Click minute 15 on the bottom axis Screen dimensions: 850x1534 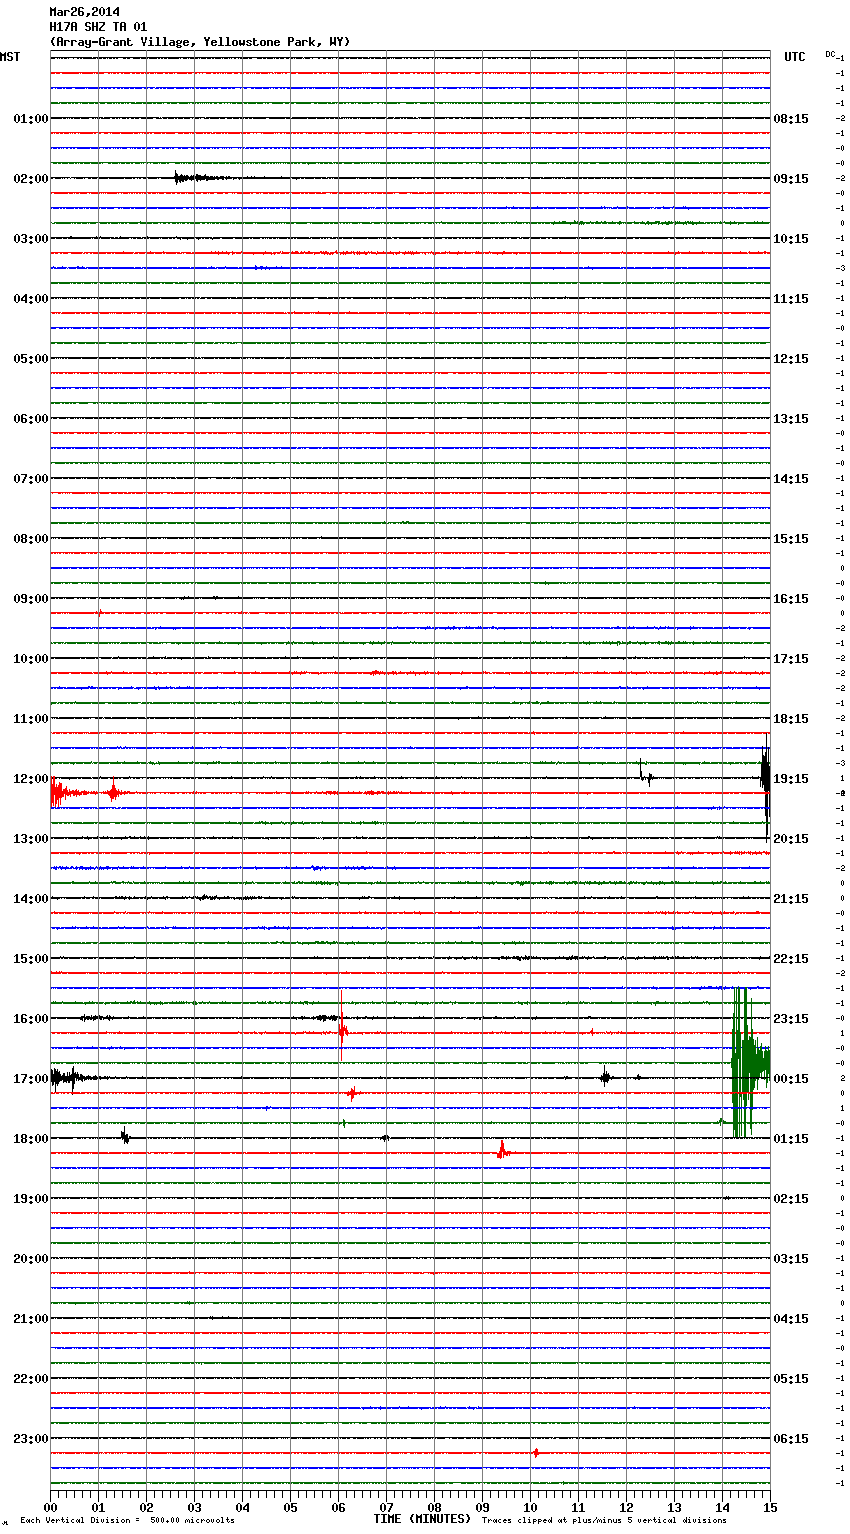pyautogui.click(x=770, y=1507)
